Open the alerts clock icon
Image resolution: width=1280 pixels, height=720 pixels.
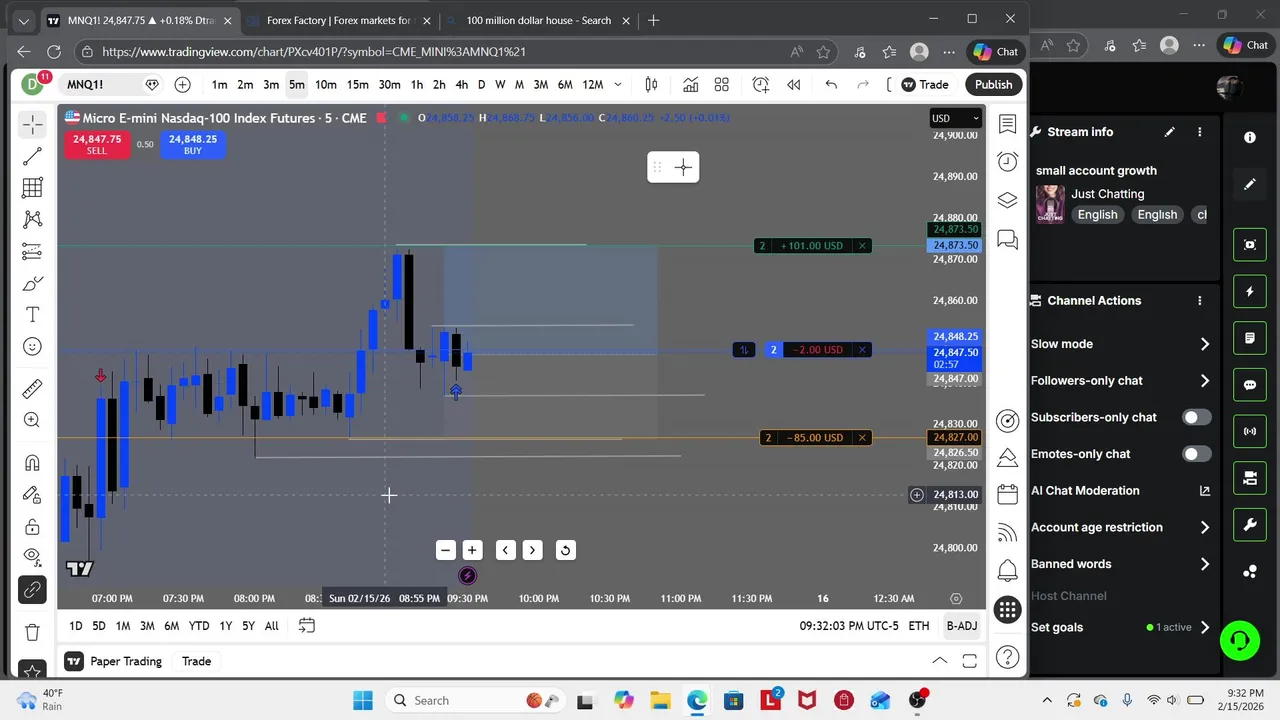point(1007,162)
